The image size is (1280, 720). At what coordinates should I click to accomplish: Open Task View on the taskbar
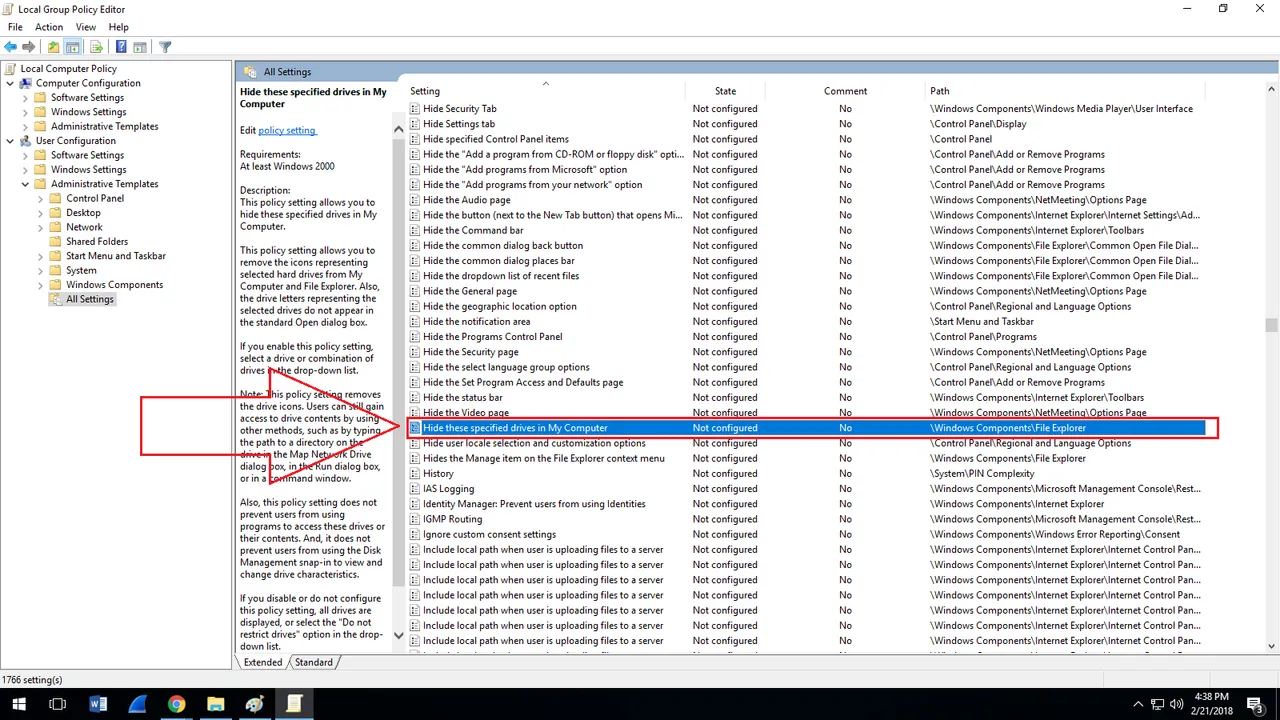tap(58, 704)
